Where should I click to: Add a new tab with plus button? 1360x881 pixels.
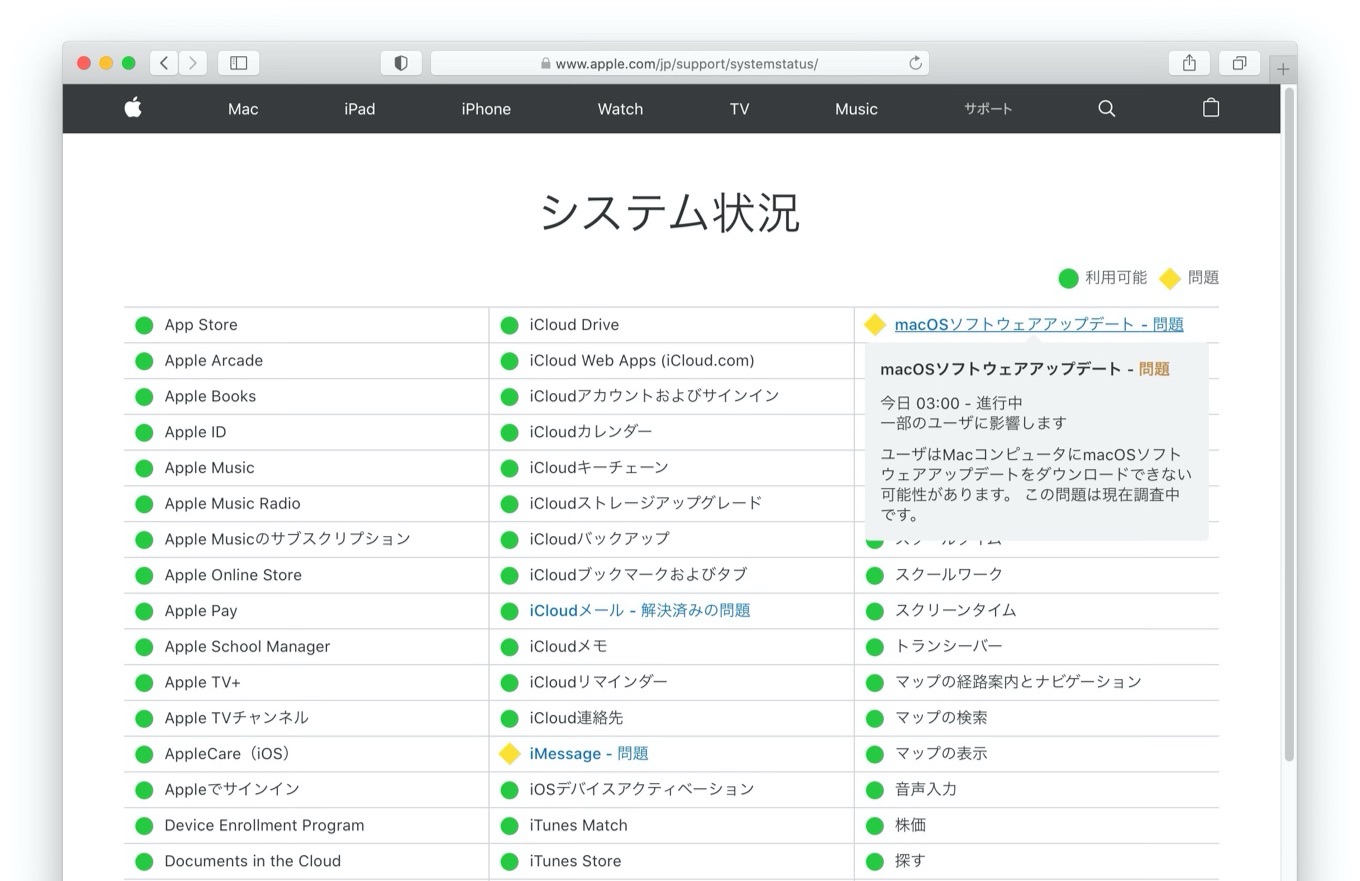tap(1283, 69)
